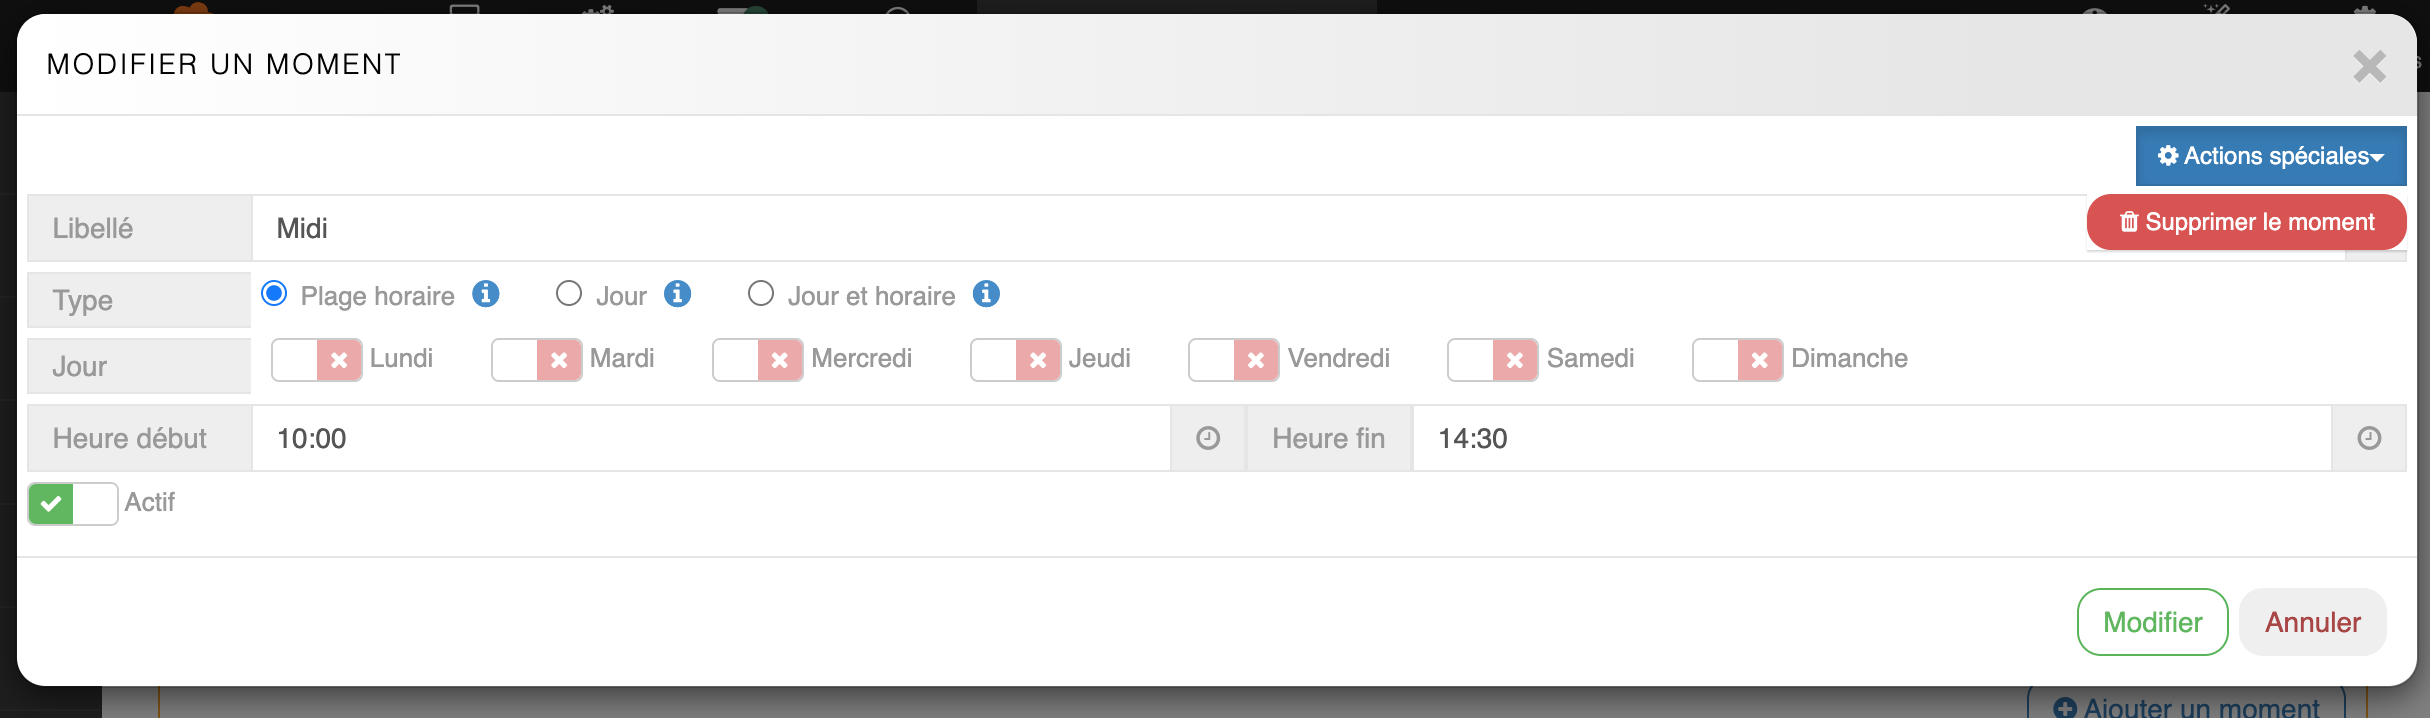Turn on the Mercredi toggle
The width and height of the screenshot is (2430, 718).
point(758,360)
